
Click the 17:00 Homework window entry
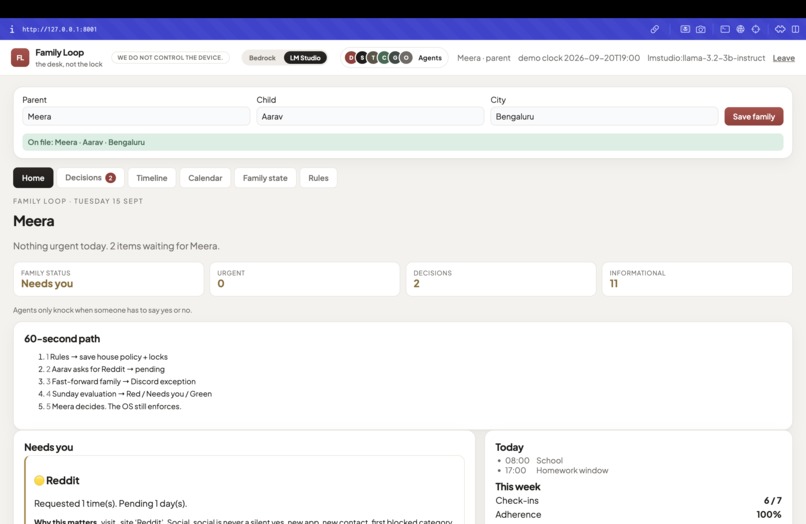coord(556,471)
